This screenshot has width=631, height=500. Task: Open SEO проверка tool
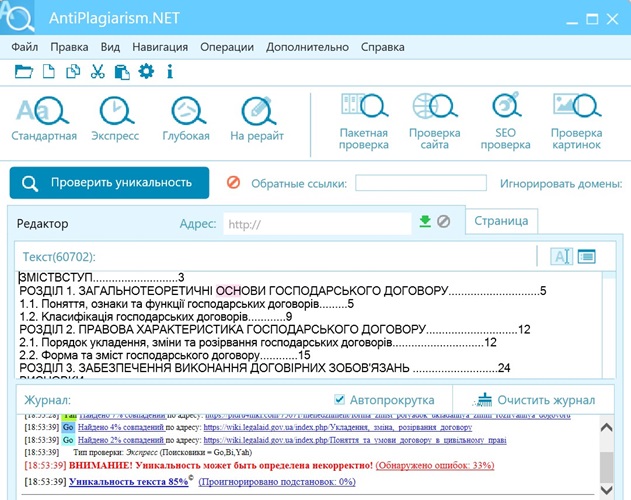[505, 122]
